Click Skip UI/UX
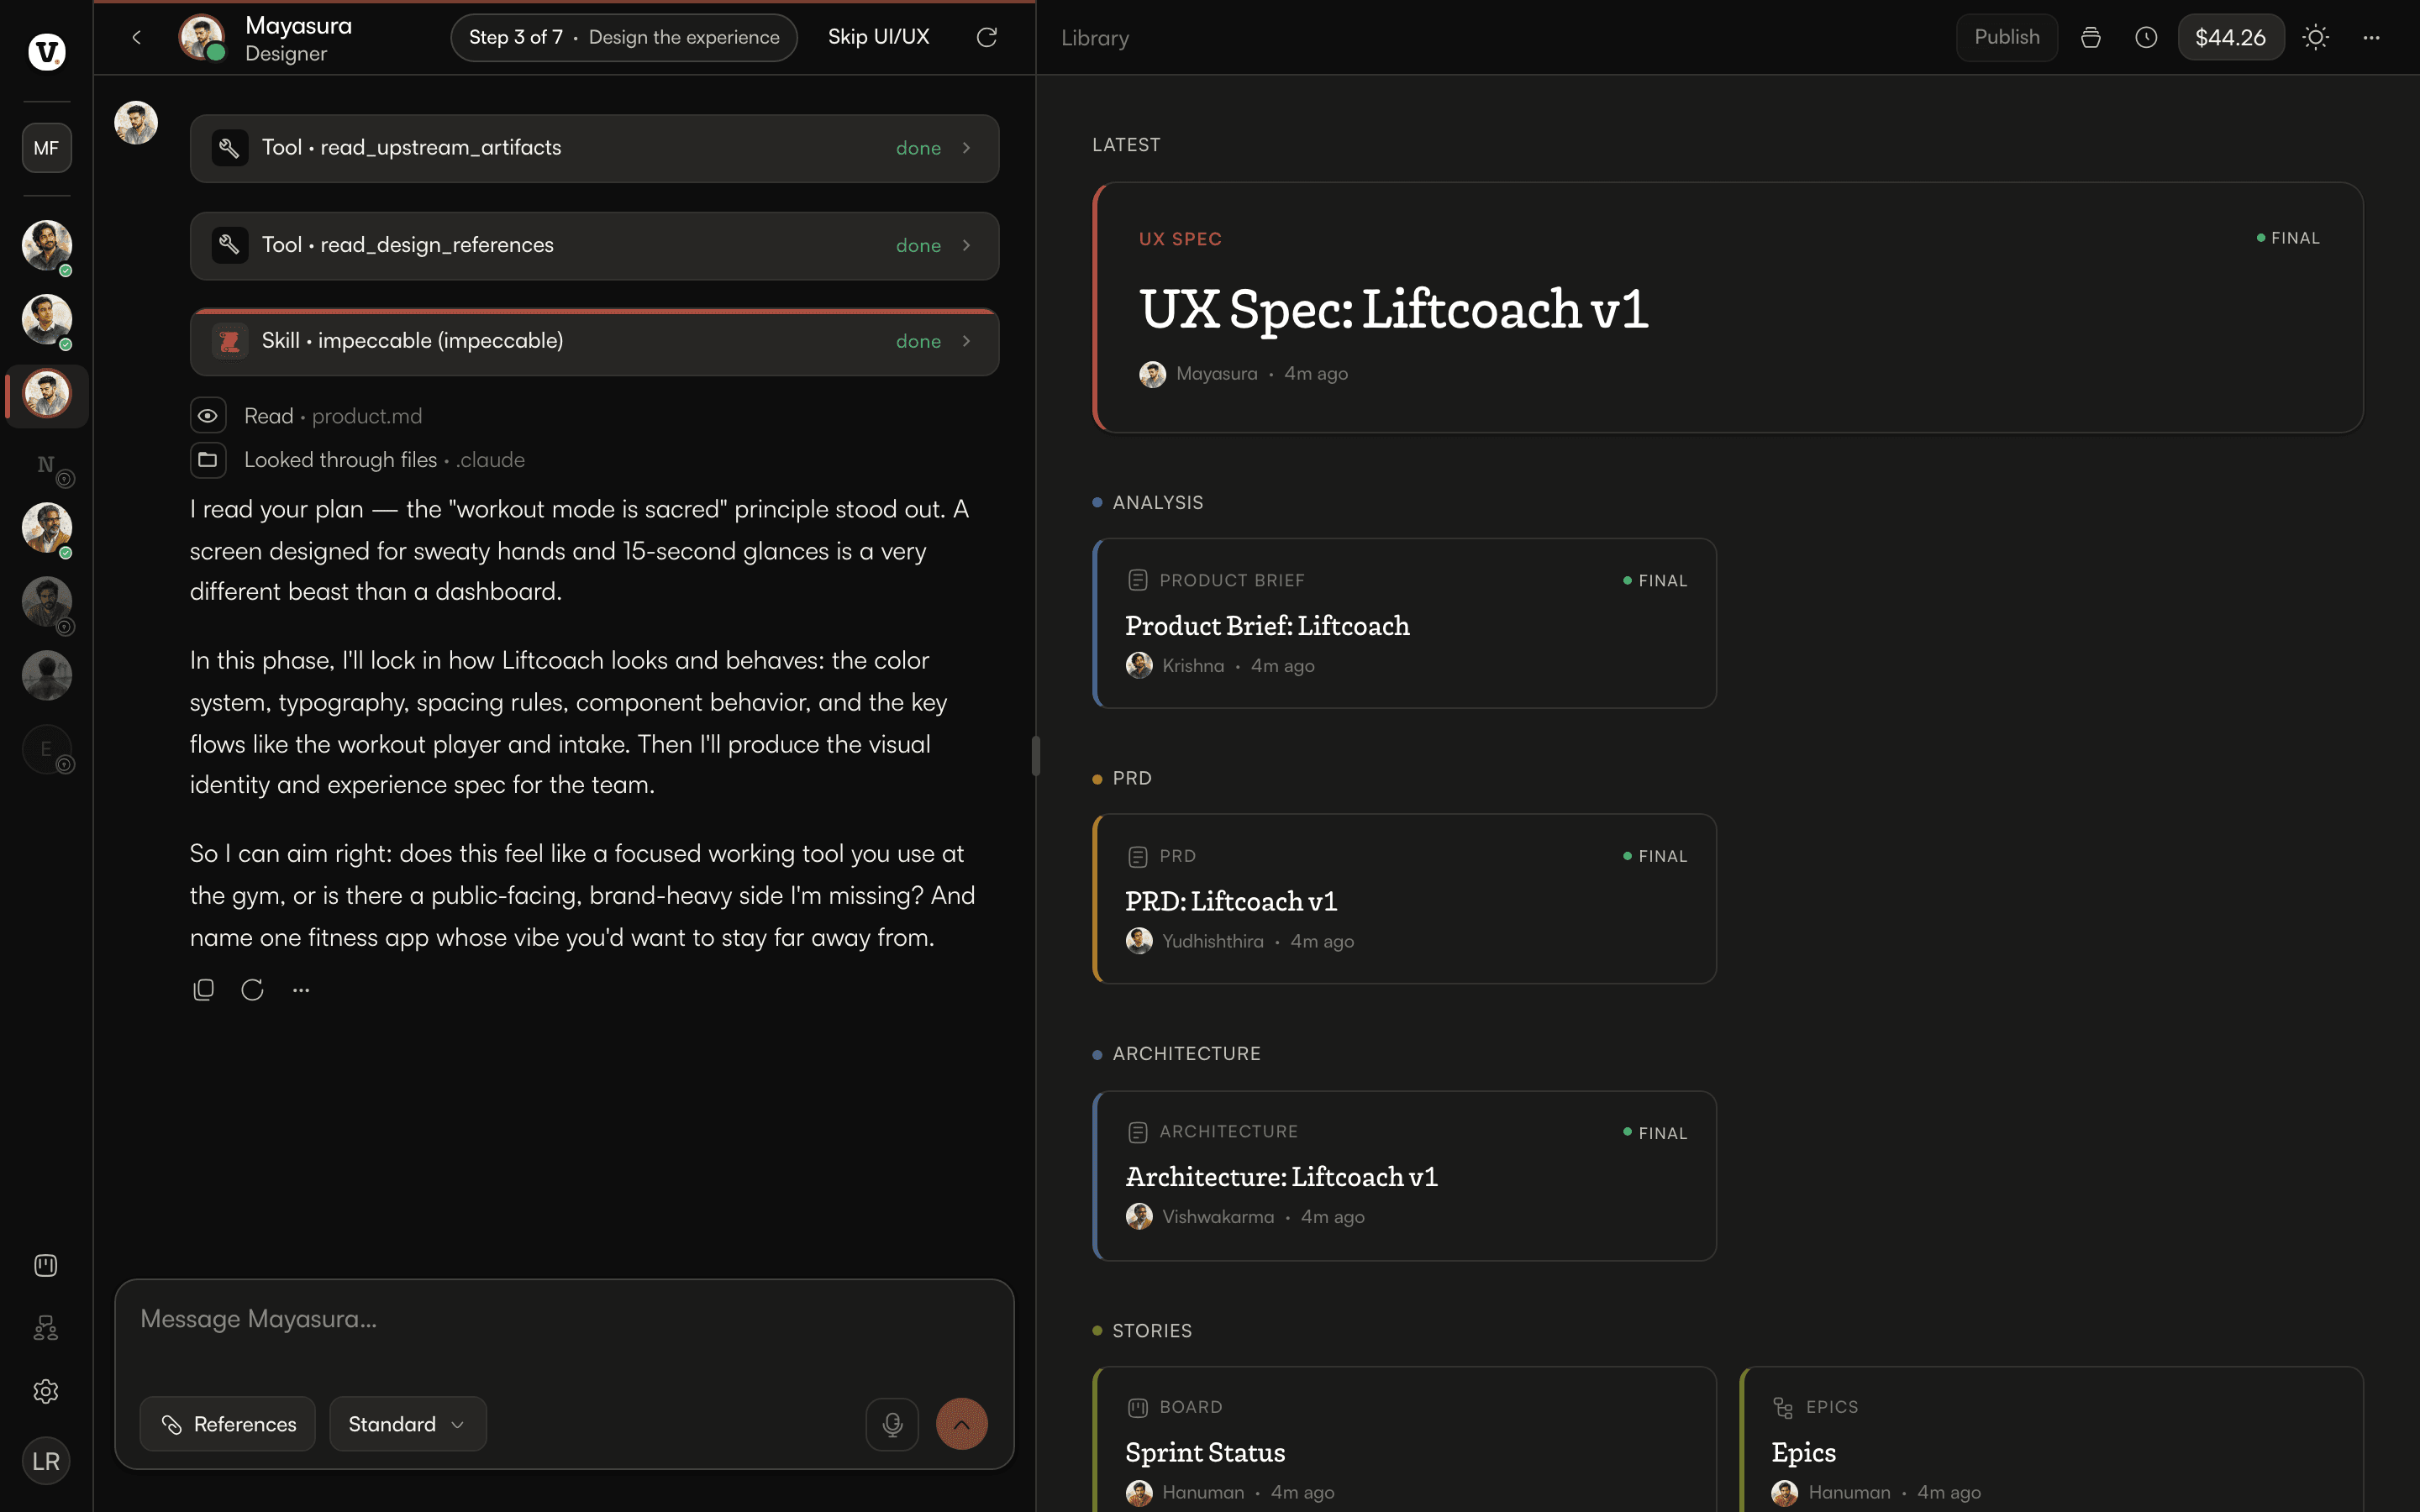Screen dimensions: 2420x1512 (x=878, y=37)
